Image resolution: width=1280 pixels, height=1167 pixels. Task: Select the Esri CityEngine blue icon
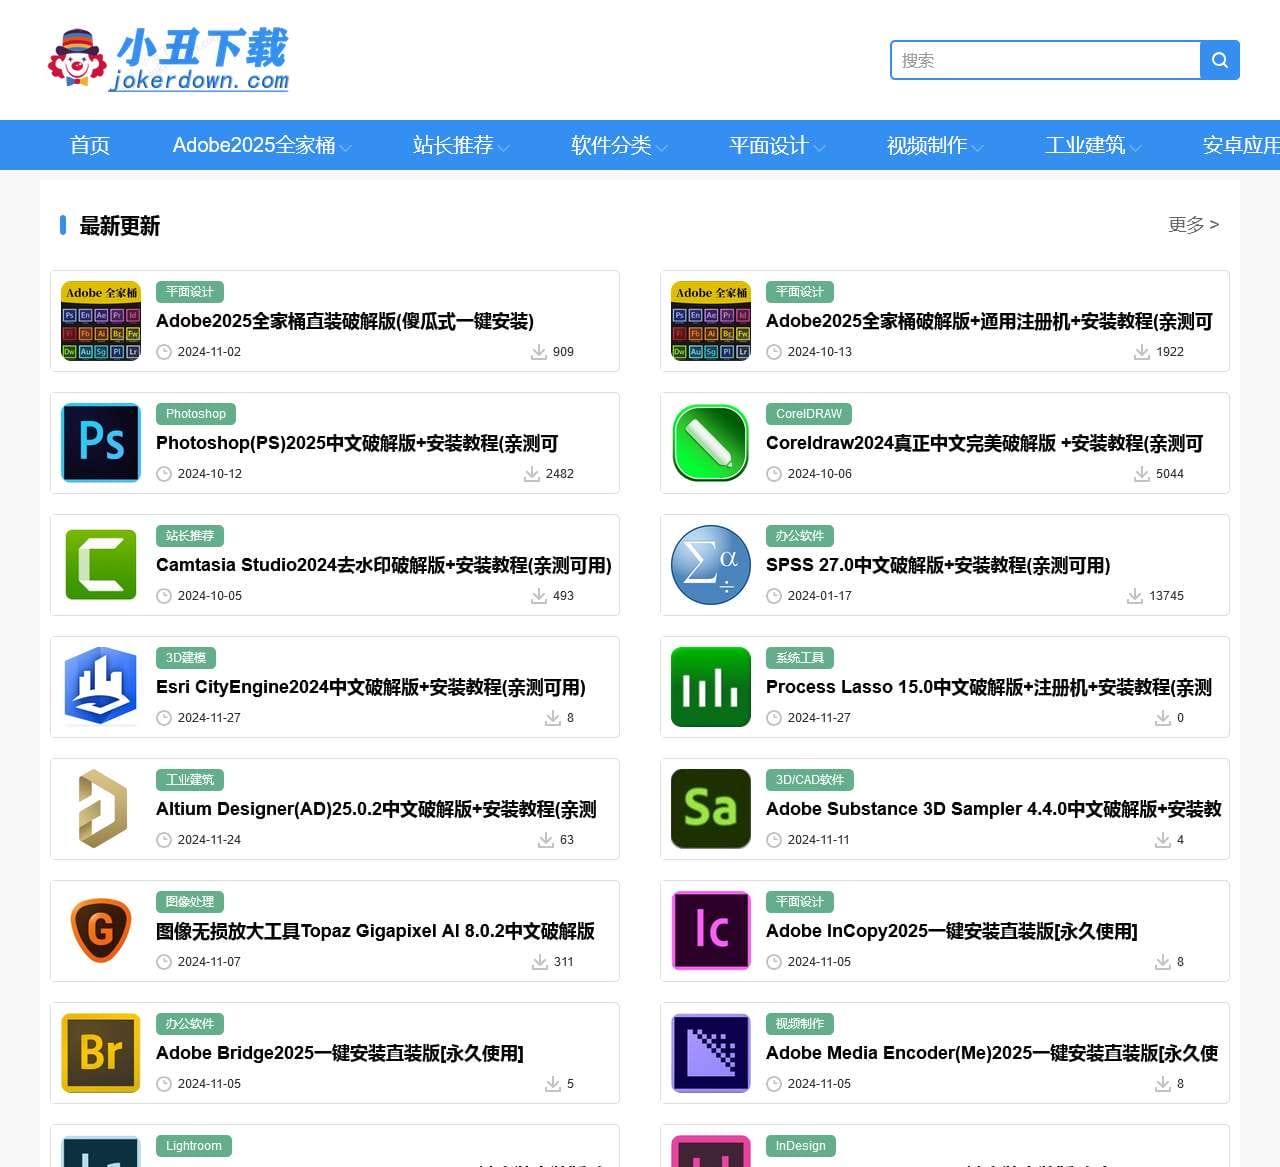click(x=101, y=687)
